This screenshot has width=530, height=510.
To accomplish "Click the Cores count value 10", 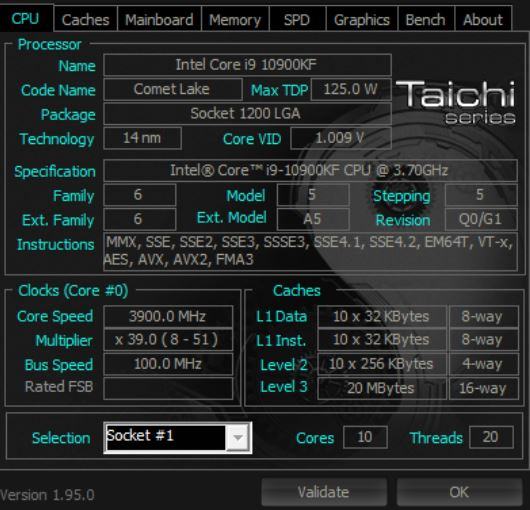I will pos(365,437).
